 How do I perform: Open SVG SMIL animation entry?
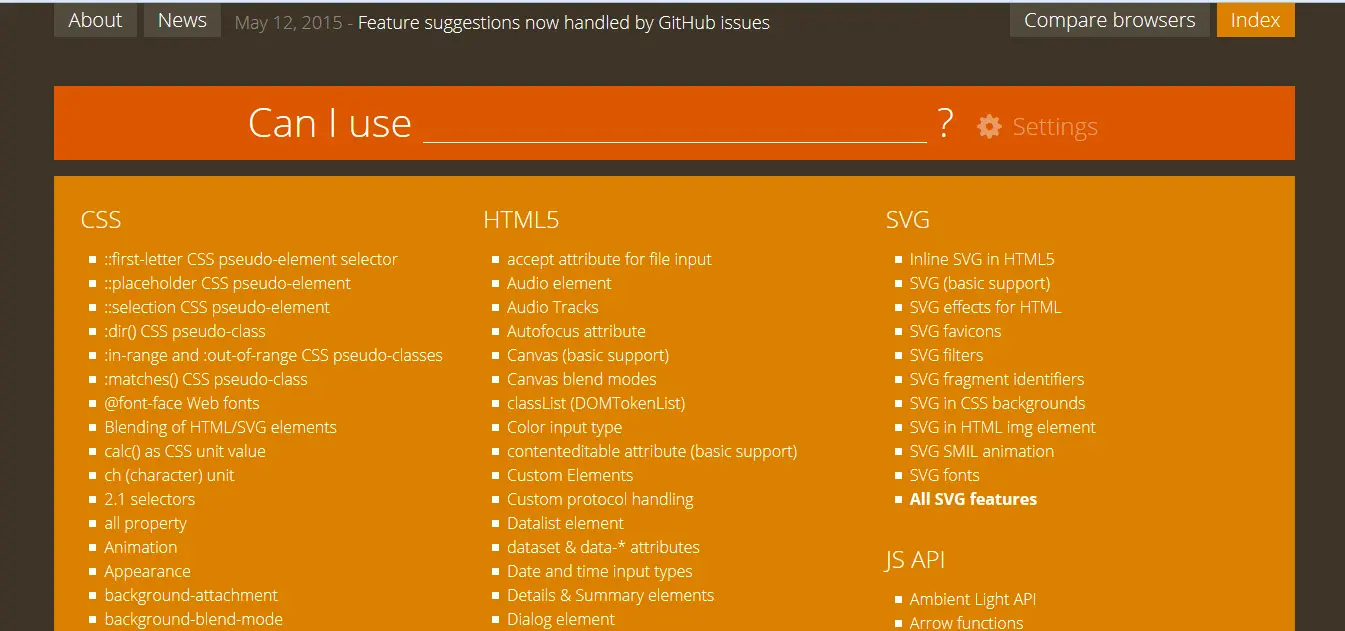pyautogui.click(x=982, y=451)
